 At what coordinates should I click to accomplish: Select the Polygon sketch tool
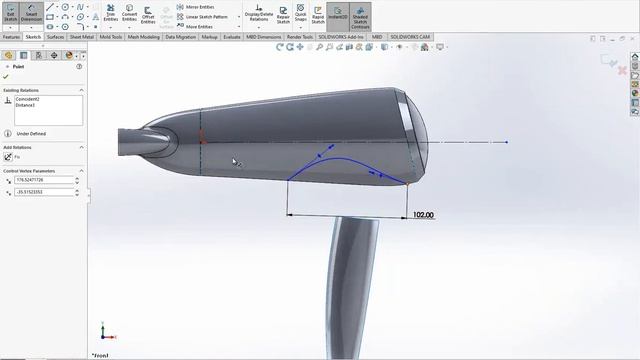(x=65, y=27)
